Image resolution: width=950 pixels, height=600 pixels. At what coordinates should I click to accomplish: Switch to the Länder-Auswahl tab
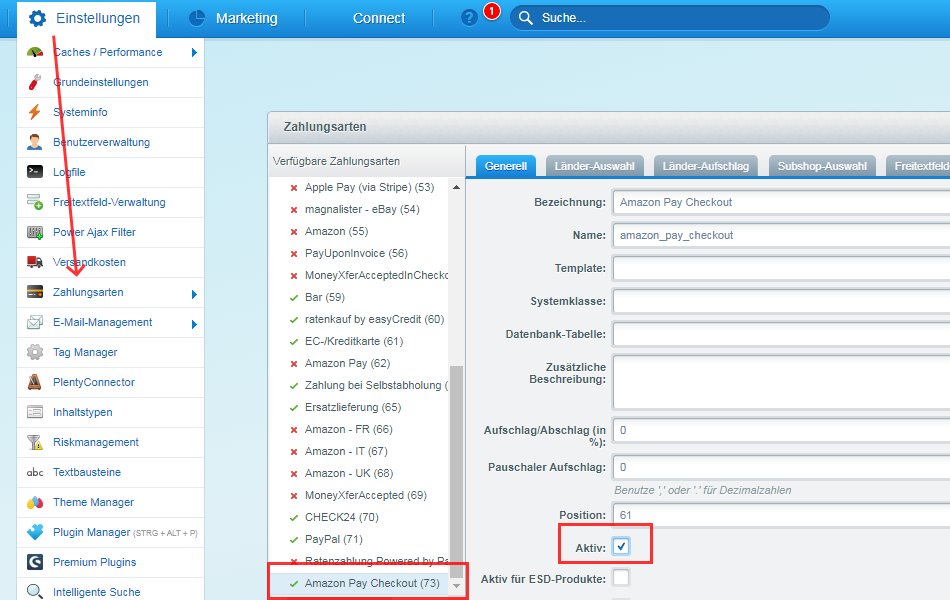[x=594, y=166]
